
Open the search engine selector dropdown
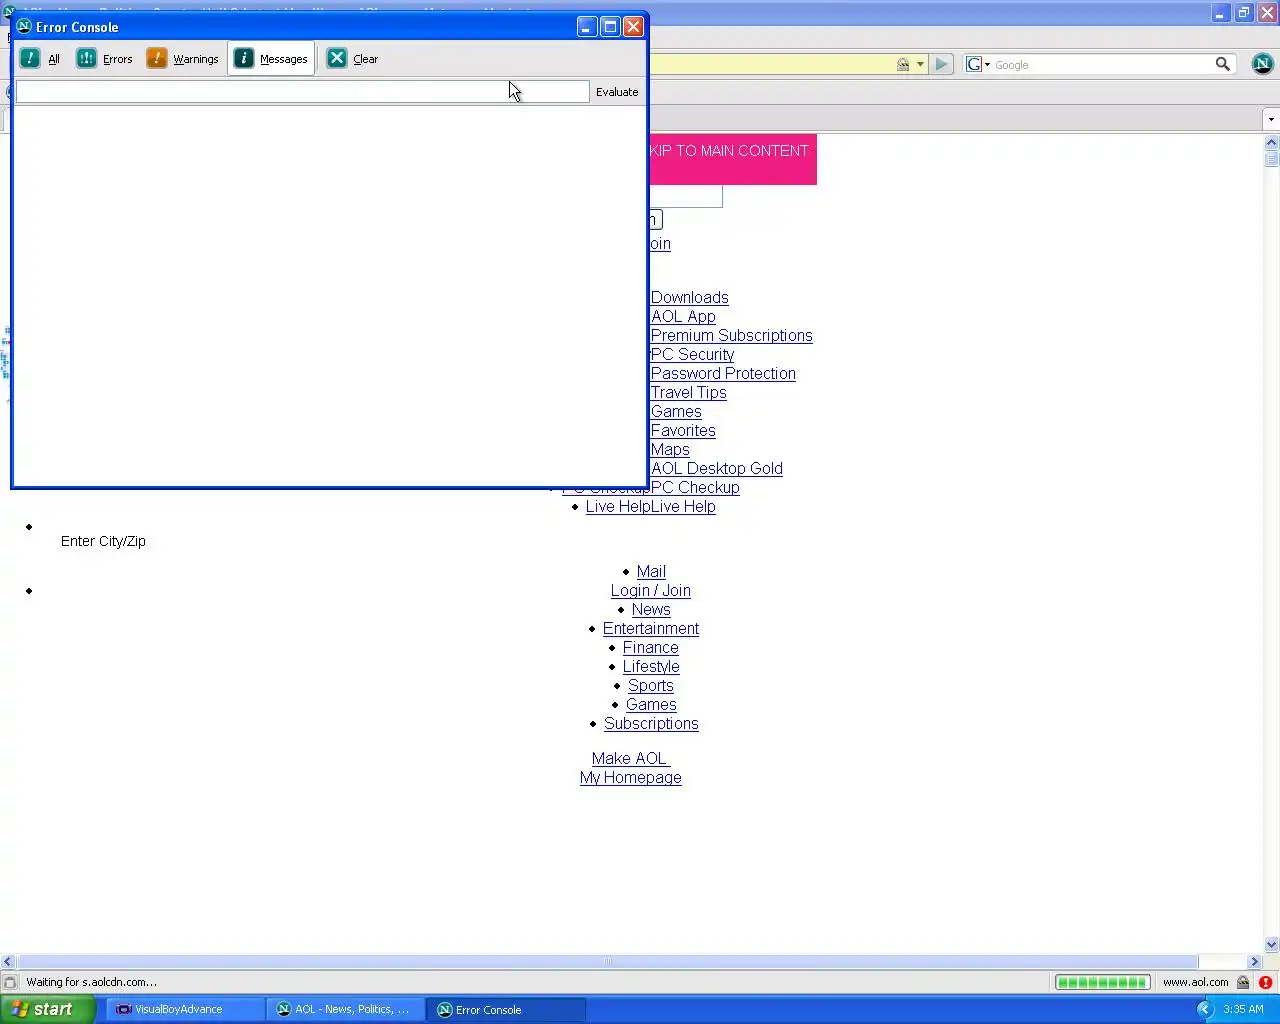pyautogui.click(x=978, y=64)
